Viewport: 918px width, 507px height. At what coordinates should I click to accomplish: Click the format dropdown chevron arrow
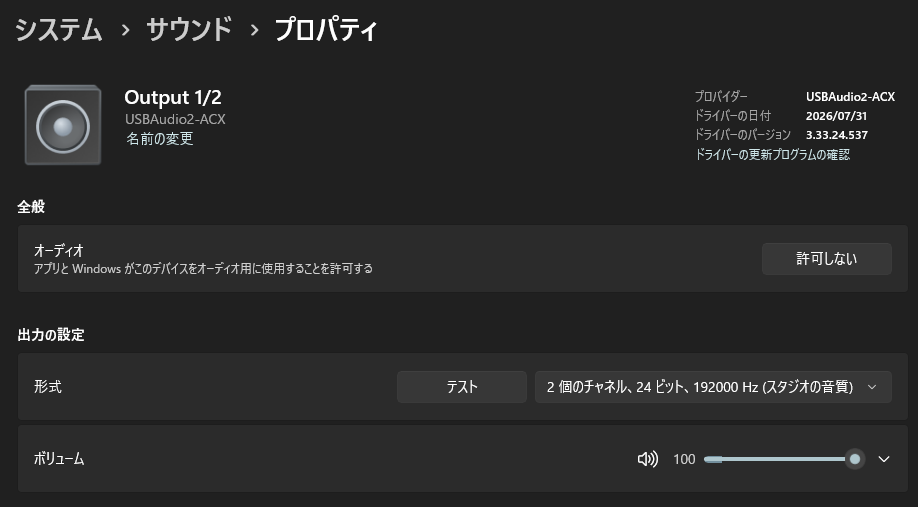pos(872,387)
